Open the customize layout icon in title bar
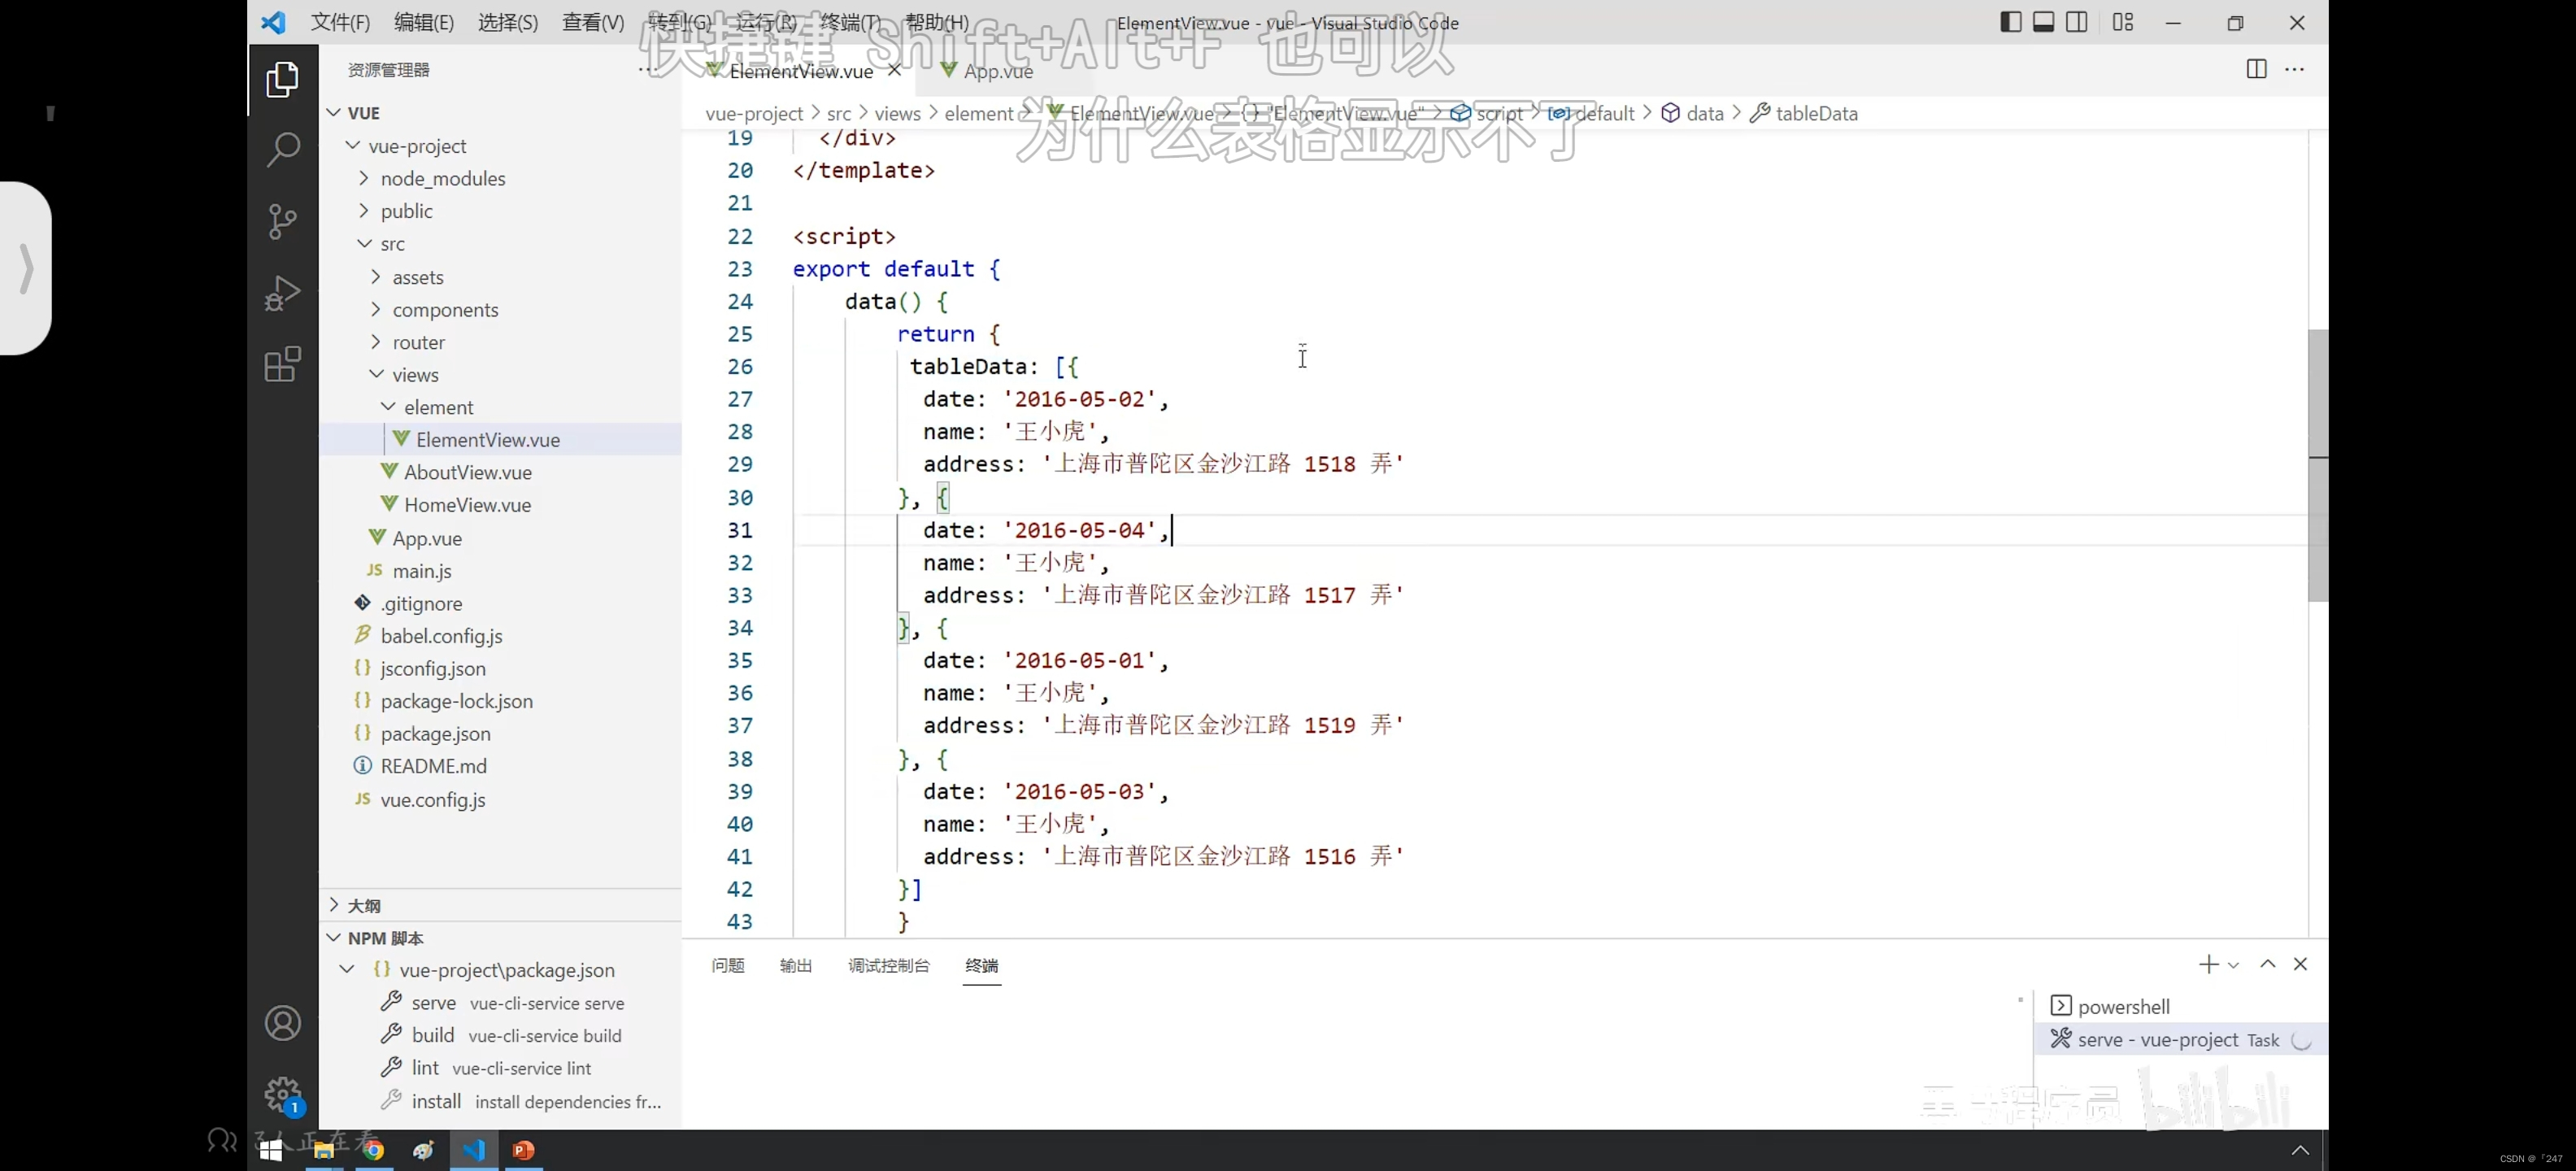This screenshot has width=2576, height=1171. pos(2123,22)
